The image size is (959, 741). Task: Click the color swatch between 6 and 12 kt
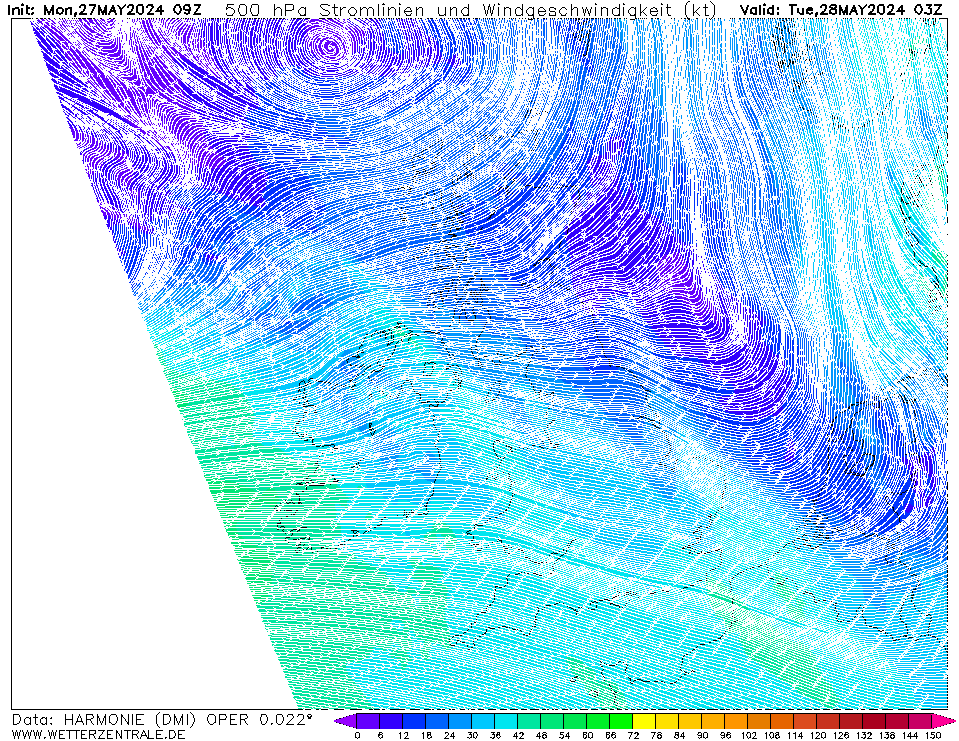coord(392,721)
